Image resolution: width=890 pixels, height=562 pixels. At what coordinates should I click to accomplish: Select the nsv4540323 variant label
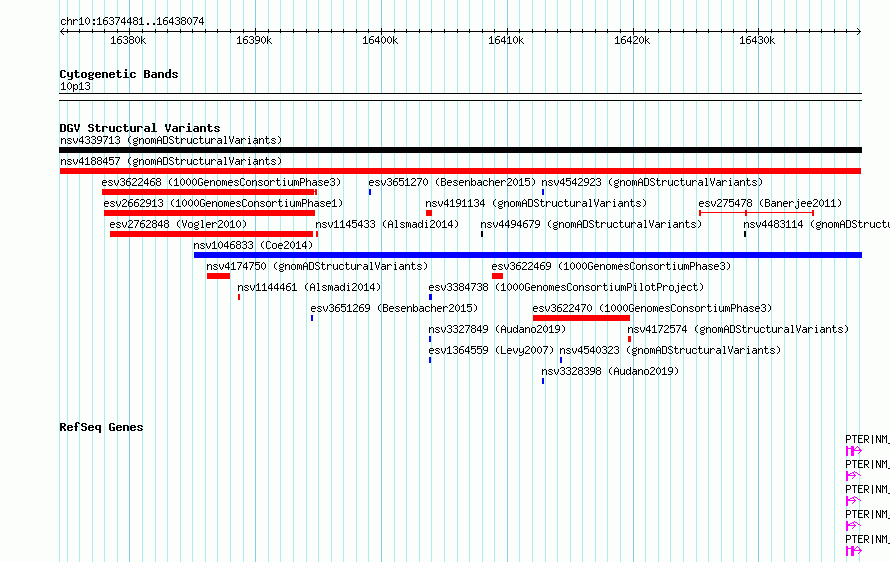tap(670, 350)
